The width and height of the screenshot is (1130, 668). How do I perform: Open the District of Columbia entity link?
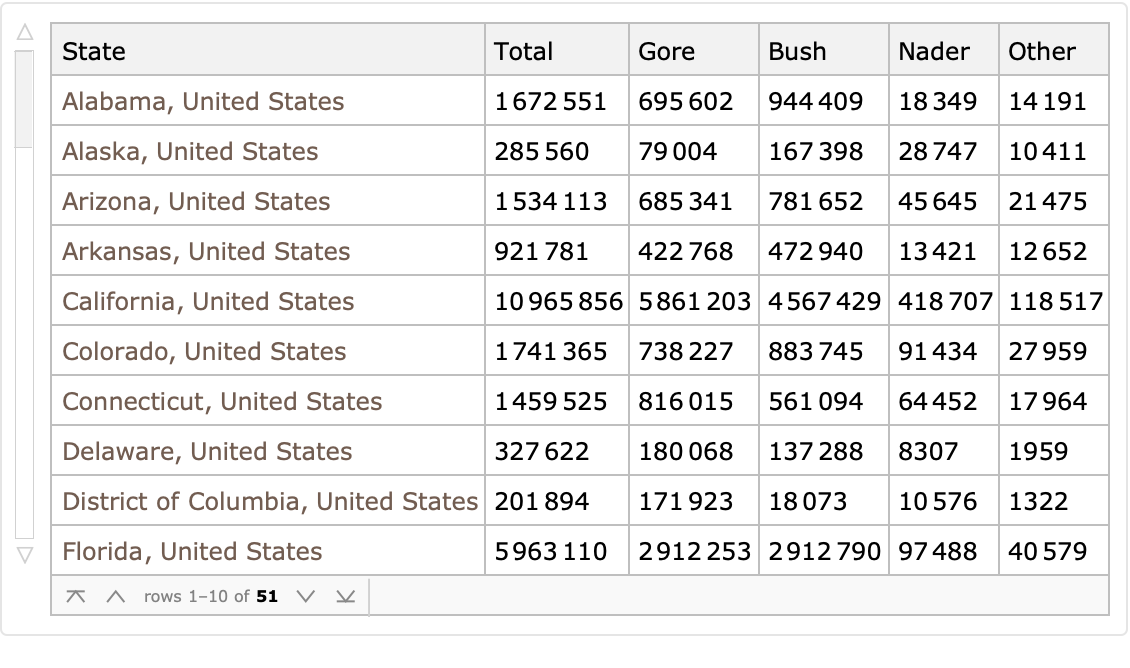pyautogui.click(x=270, y=501)
